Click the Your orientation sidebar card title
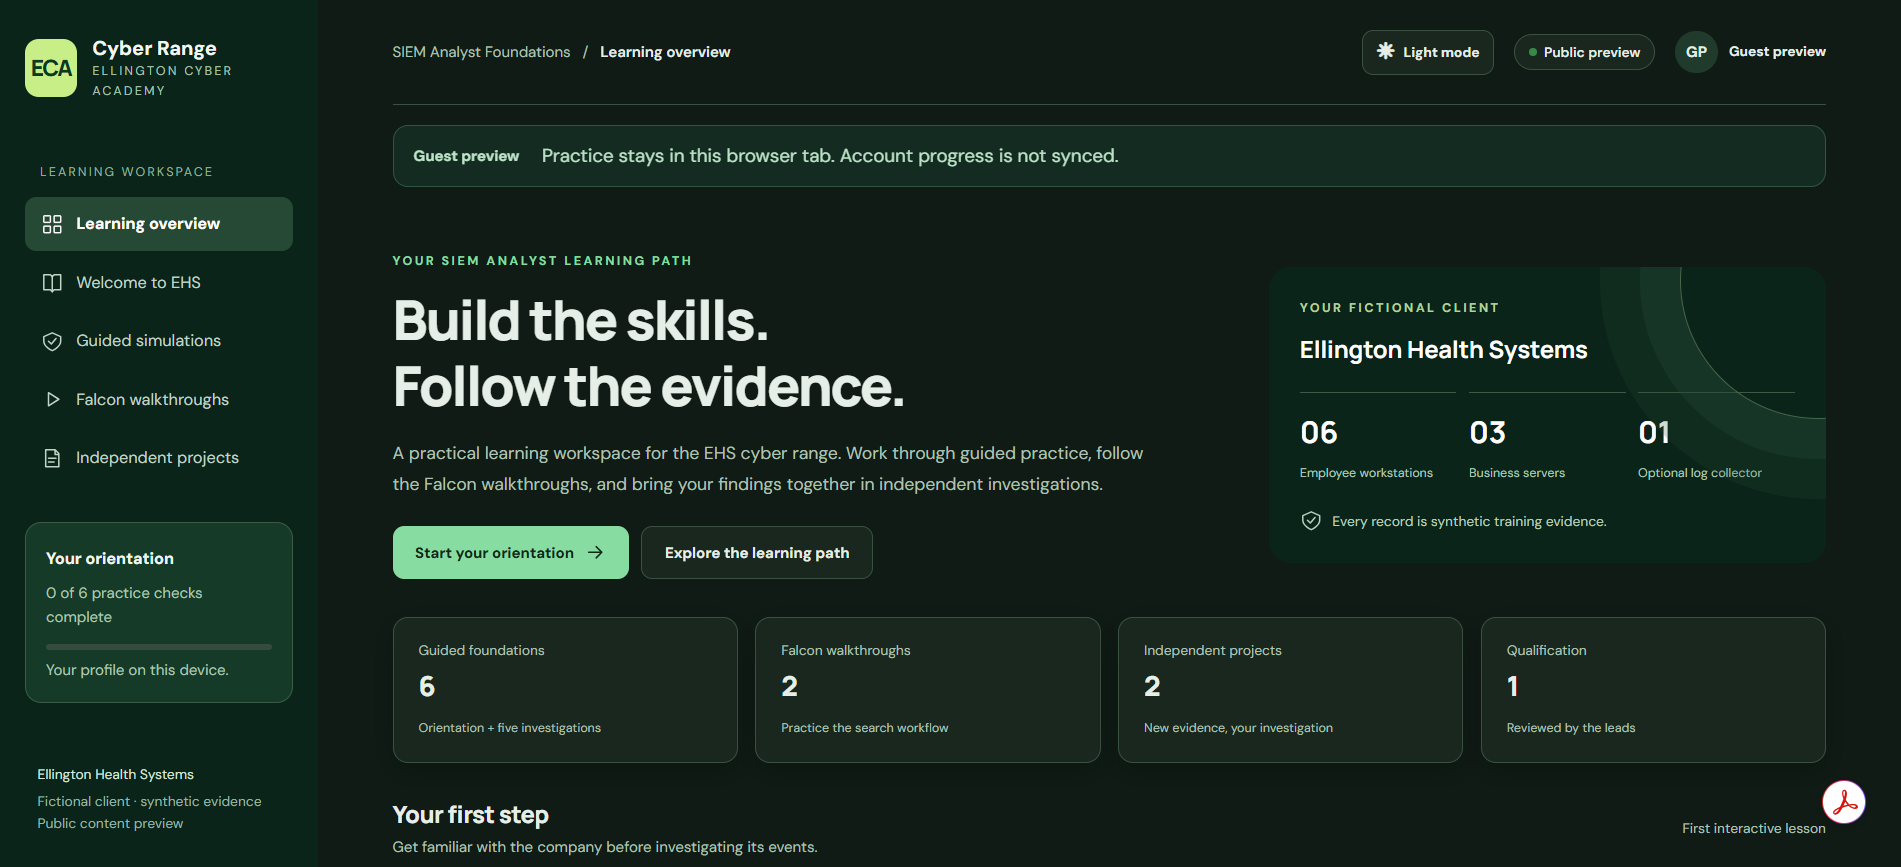 pos(110,559)
